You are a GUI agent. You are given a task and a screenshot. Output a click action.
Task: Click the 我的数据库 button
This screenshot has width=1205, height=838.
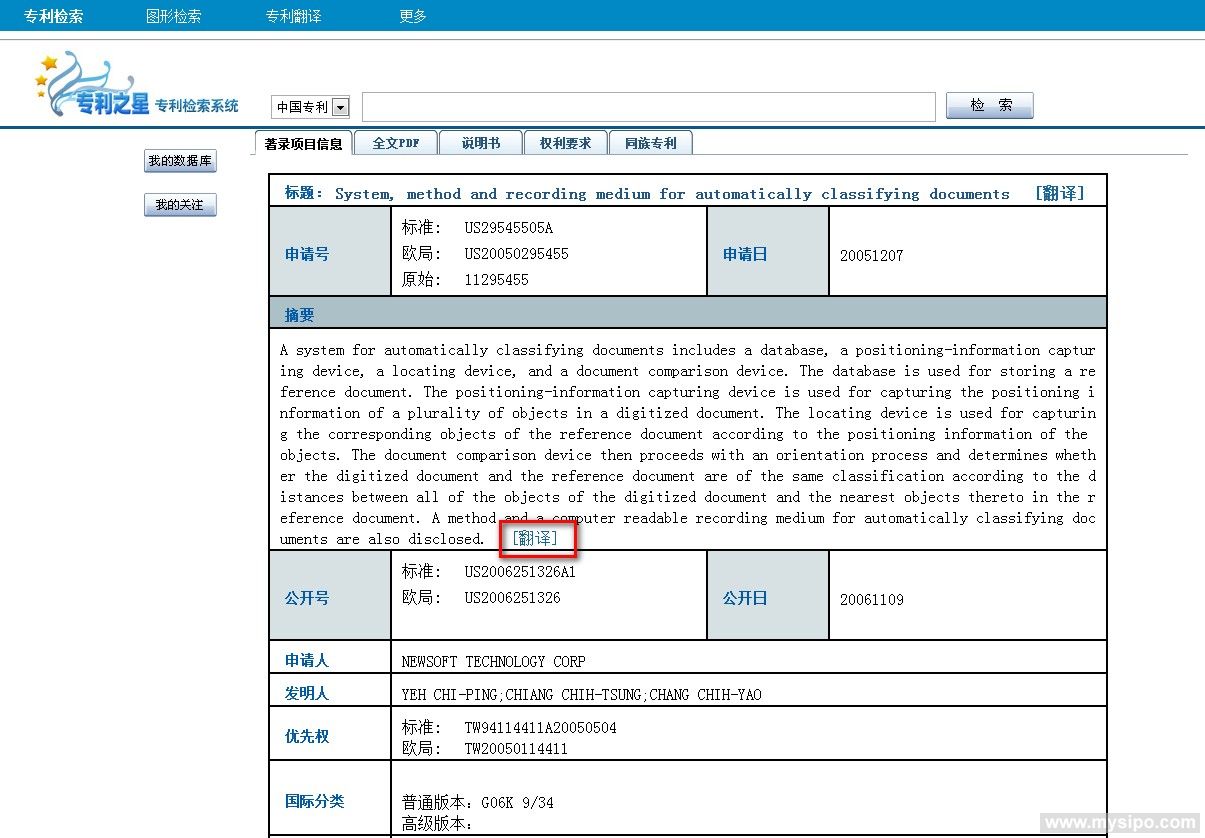180,161
